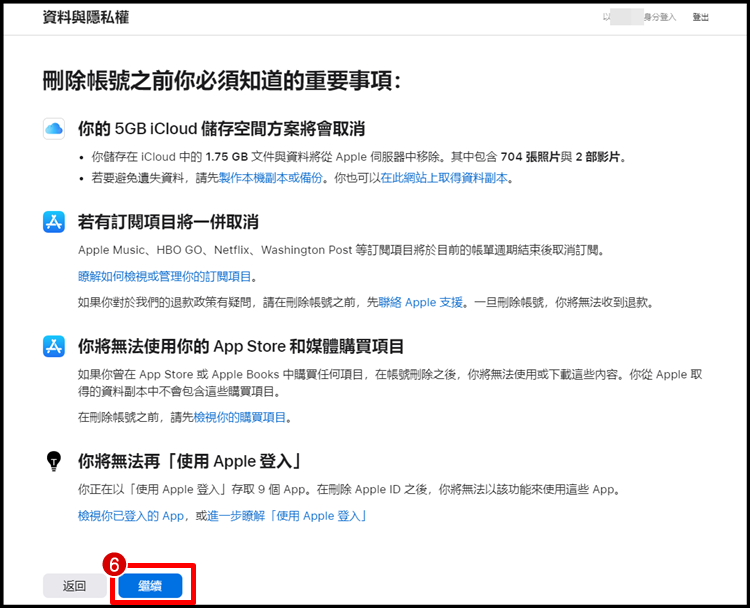Click the 身分登入 account text in header
Screen dimensions: 750x608
coord(660,17)
